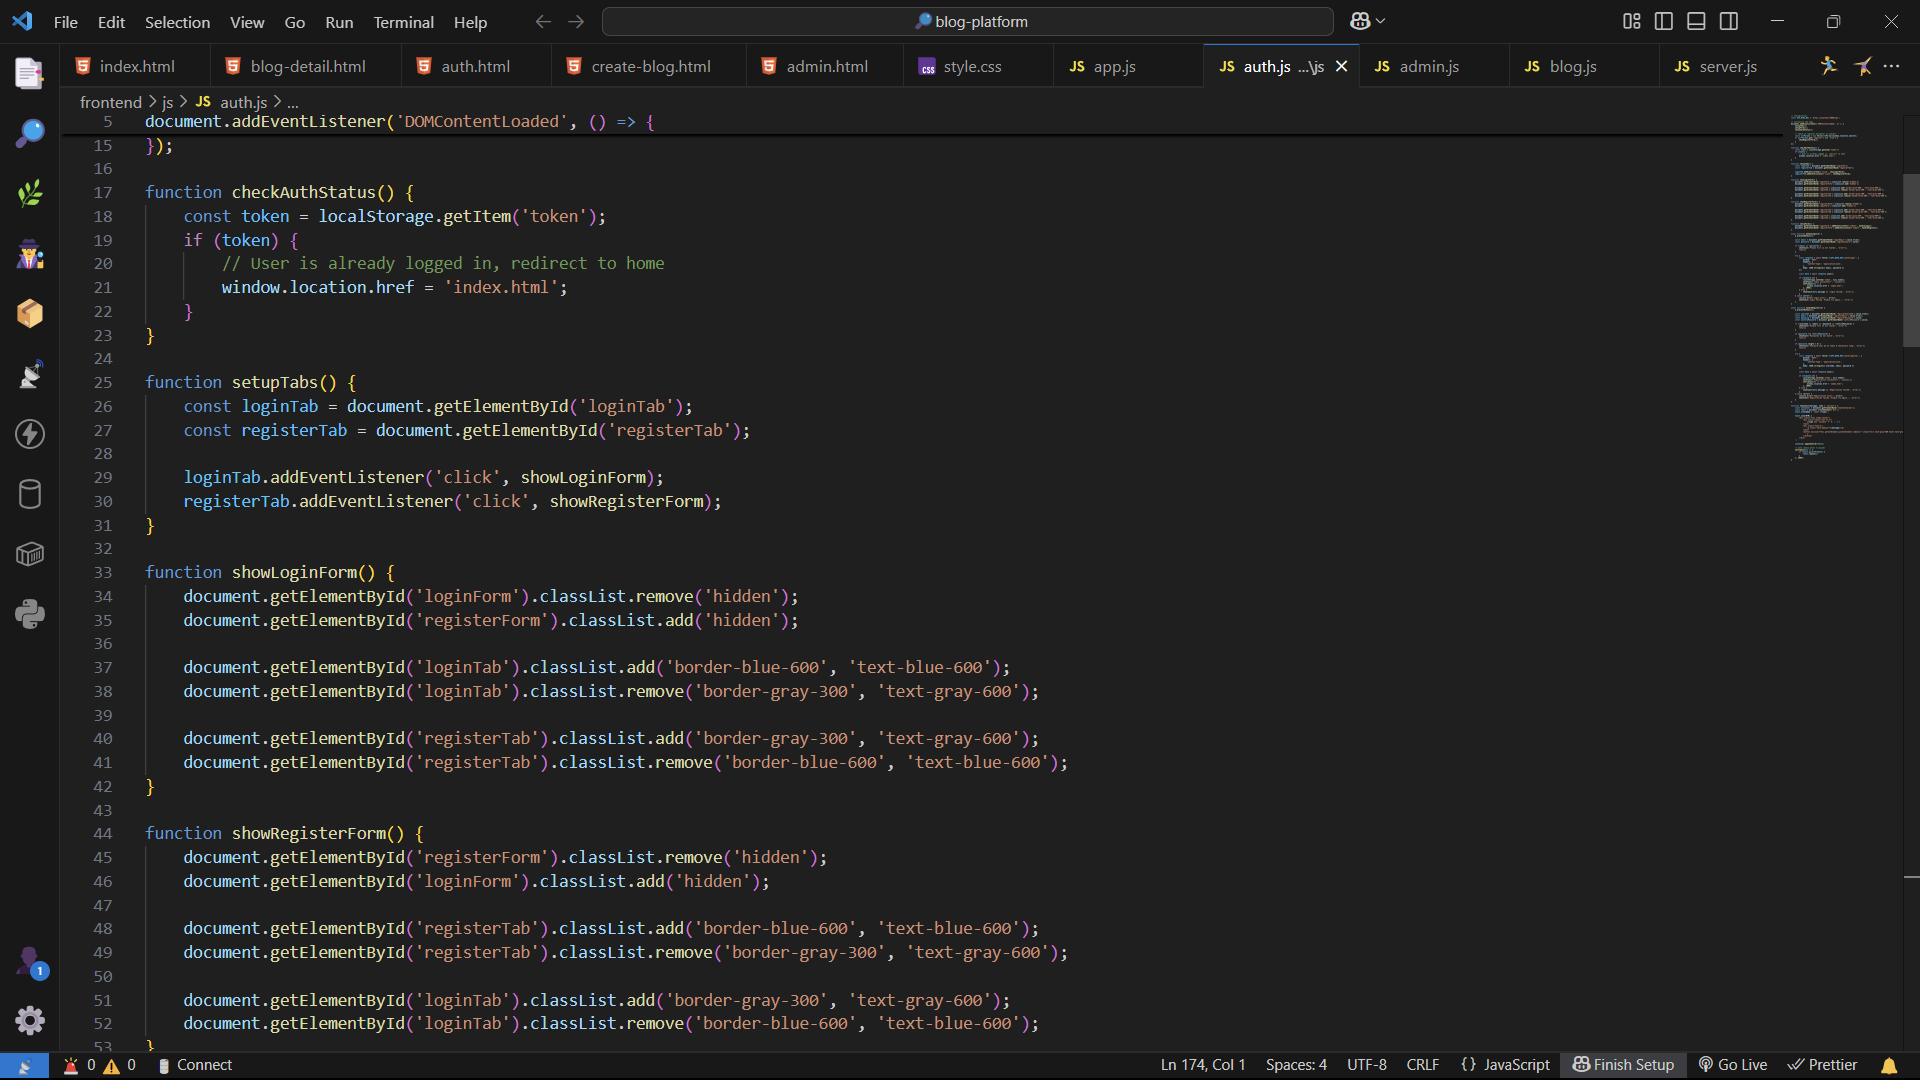Screen dimensions: 1920x1080
Task: Open the package-box Extensions icon
Action: click(x=29, y=313)
